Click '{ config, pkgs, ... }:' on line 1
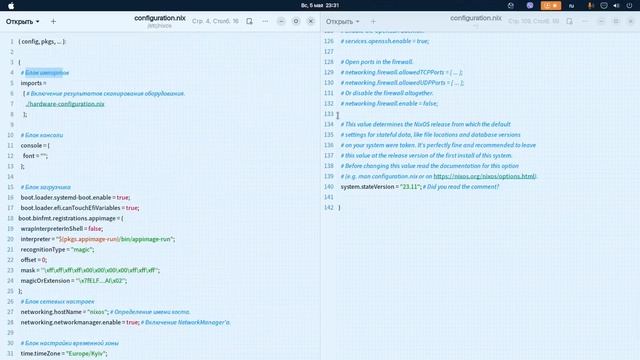 click(x=42, y=41)
